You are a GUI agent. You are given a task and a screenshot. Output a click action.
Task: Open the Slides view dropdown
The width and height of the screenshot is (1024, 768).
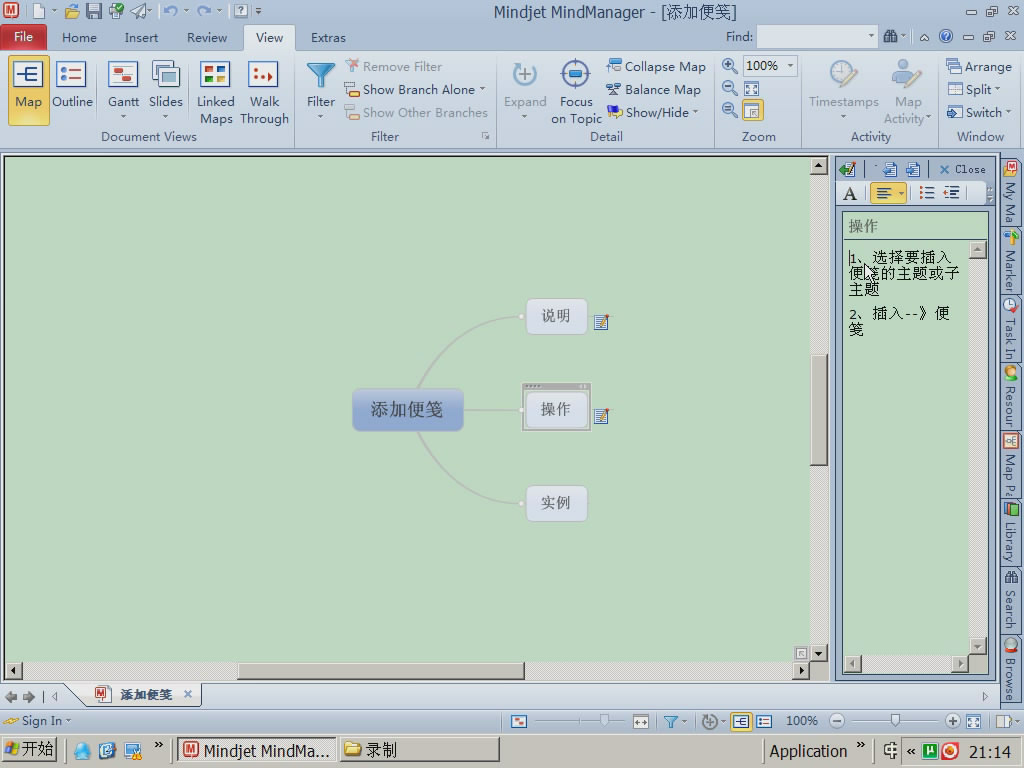coord(165,117)
